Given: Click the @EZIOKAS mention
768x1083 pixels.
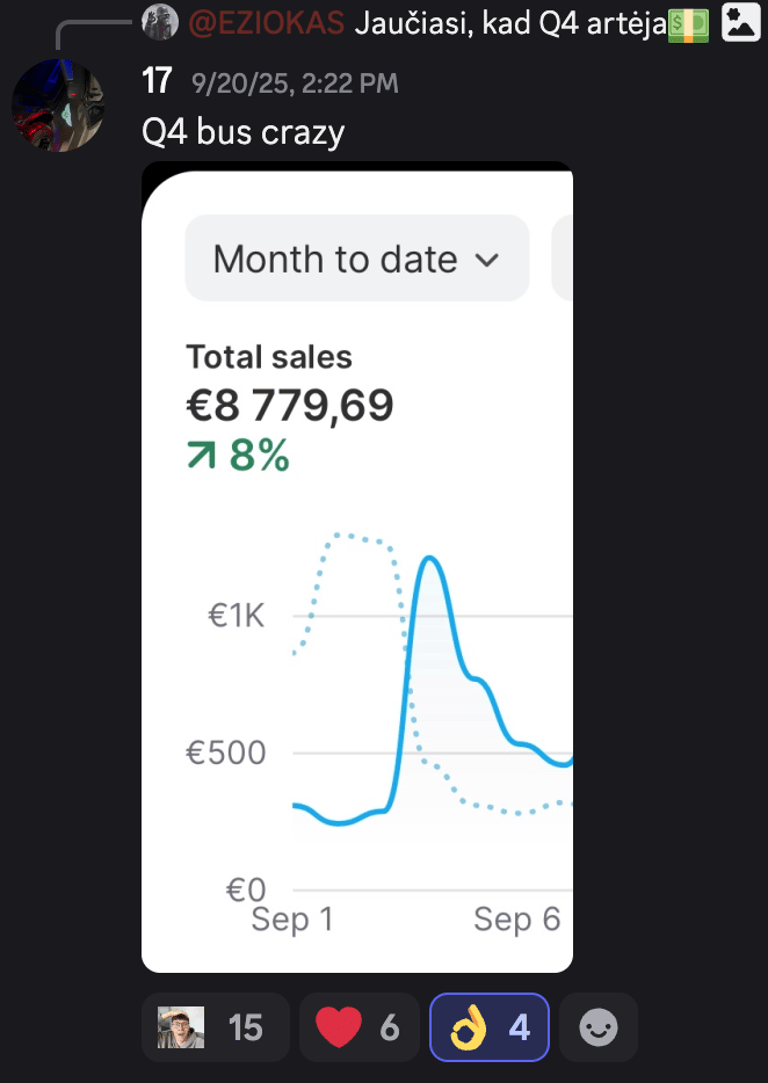Looking at the screenshot, I should point(266,23).
